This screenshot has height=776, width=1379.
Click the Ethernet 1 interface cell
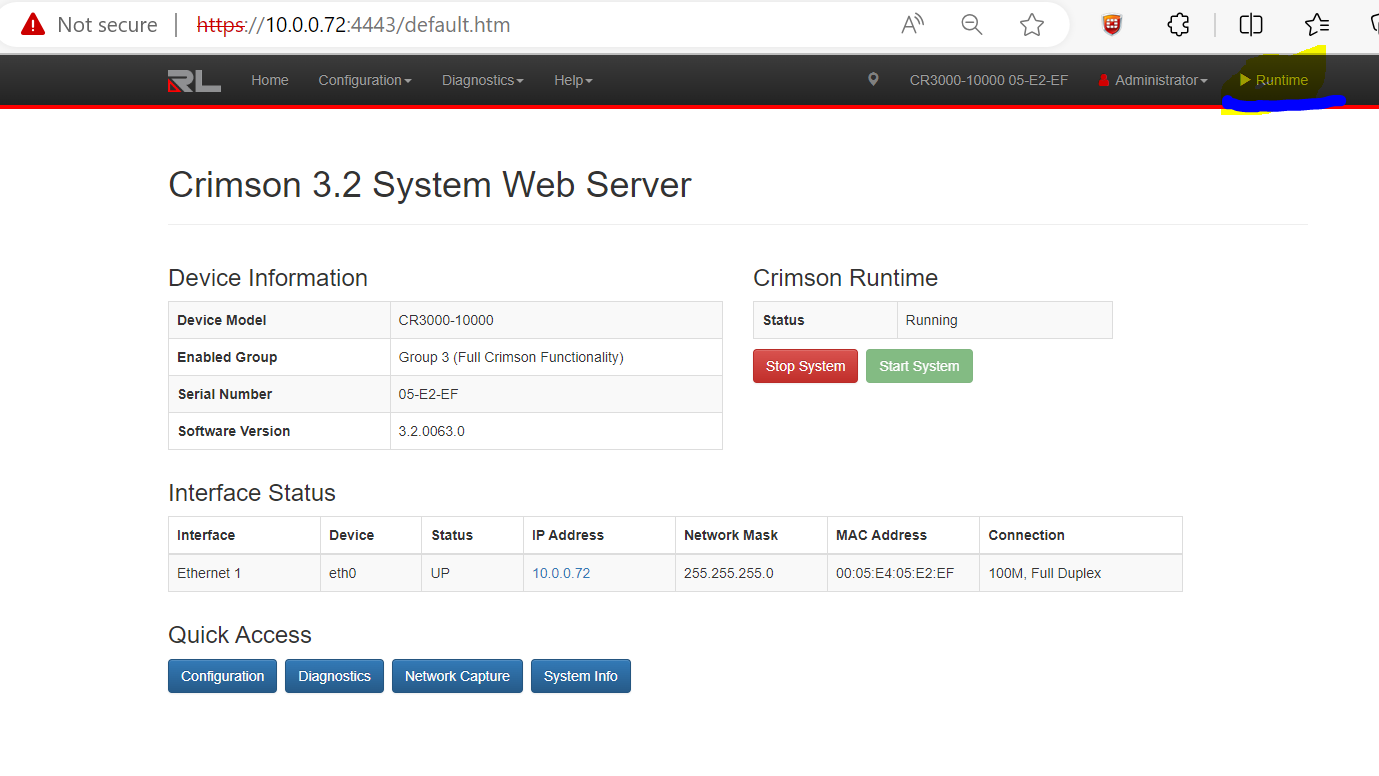tap(244, 573)
